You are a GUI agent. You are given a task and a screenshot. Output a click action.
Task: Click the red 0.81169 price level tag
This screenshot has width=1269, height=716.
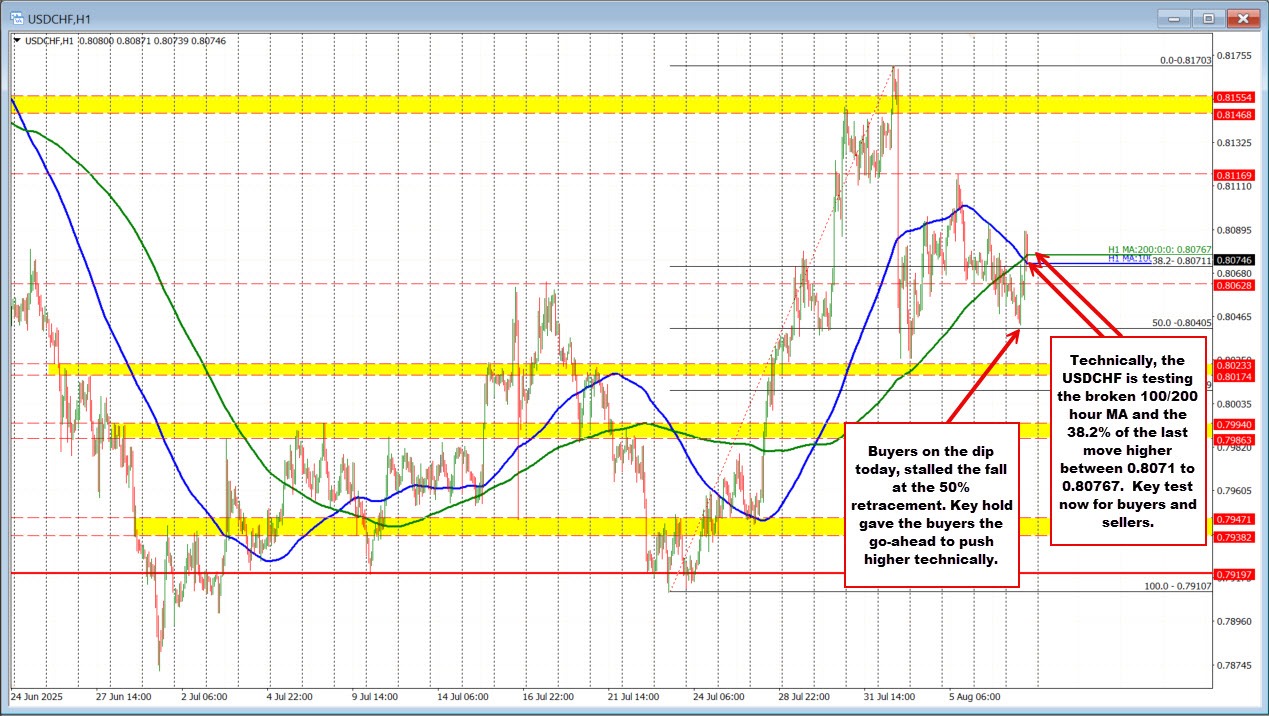click(1233, 173)
